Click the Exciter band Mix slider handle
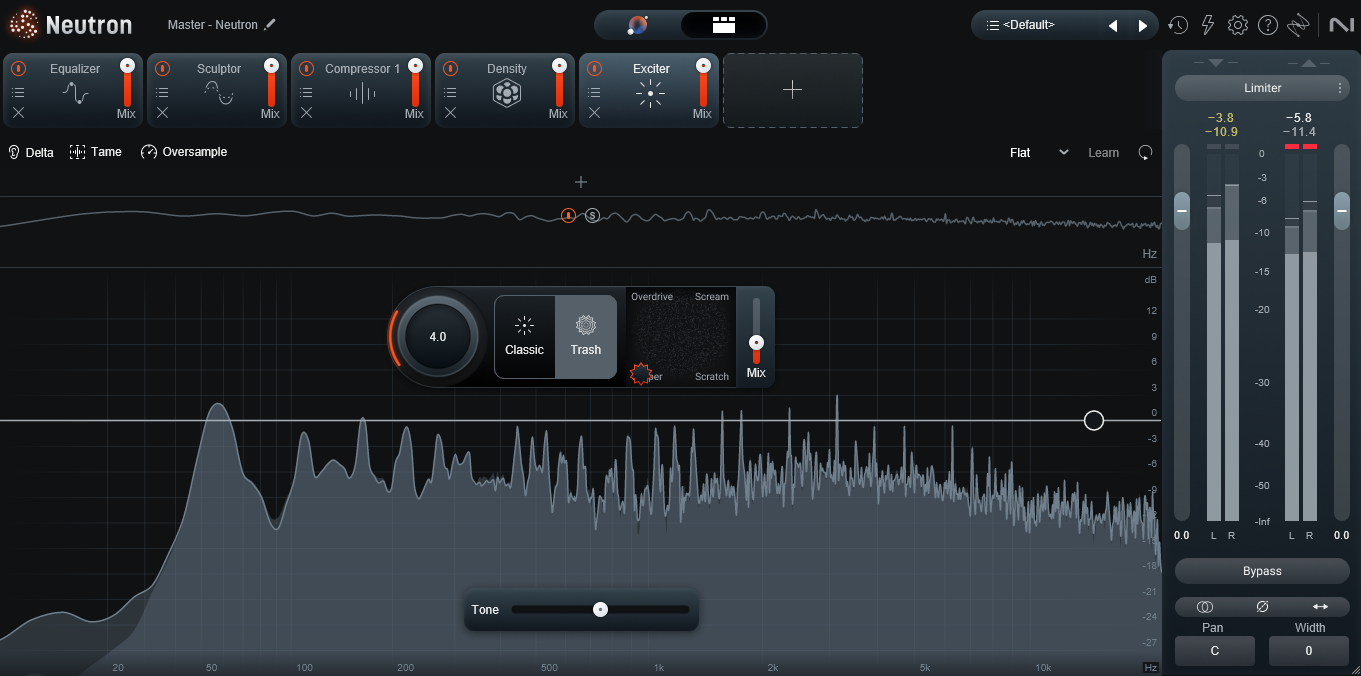 tap(756, 342)
